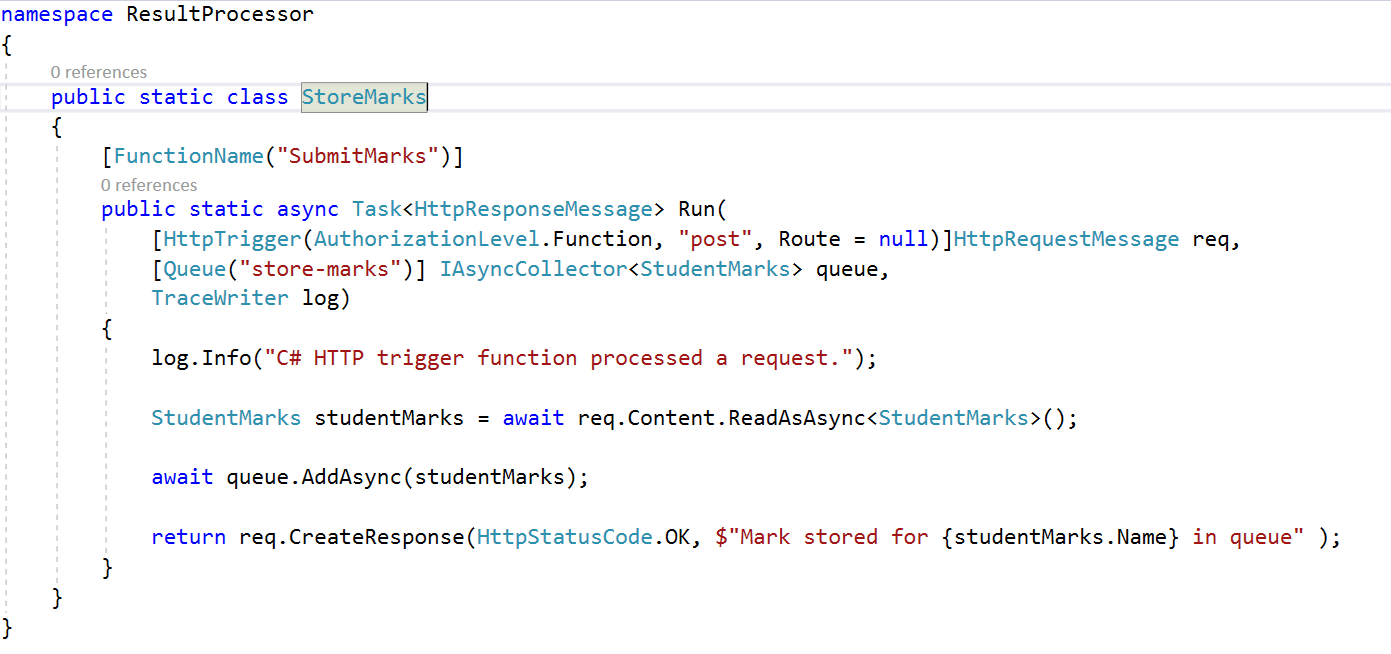The image size is (1391, 654).
Task: Select the TraceWriter parameter type
Action: click(x=220, y=297)
